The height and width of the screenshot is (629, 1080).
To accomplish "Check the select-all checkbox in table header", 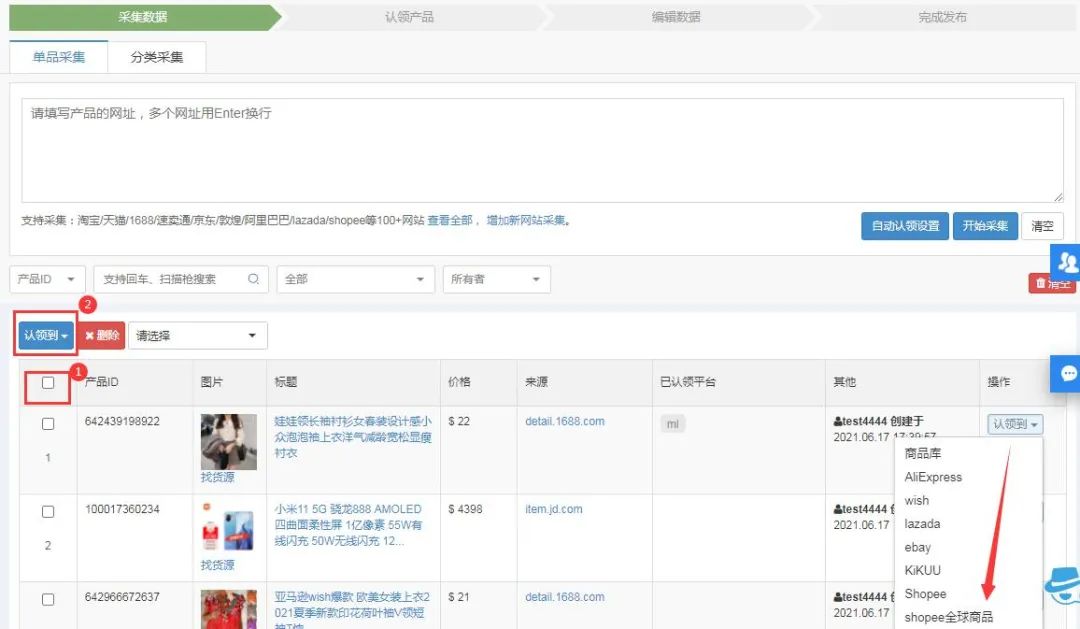I will [47, 383].
